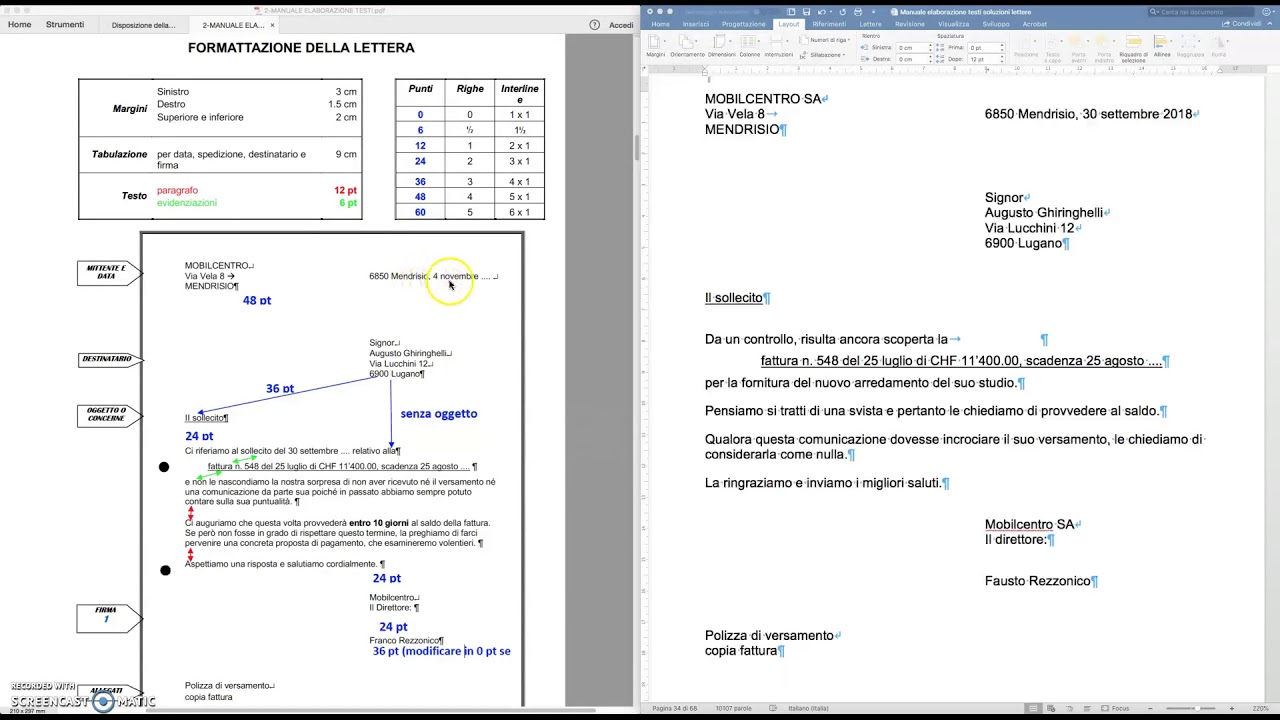The image size is (1280, 720).
Task: Click Raggruppa group objects icon
Action: click(1190, 46)
